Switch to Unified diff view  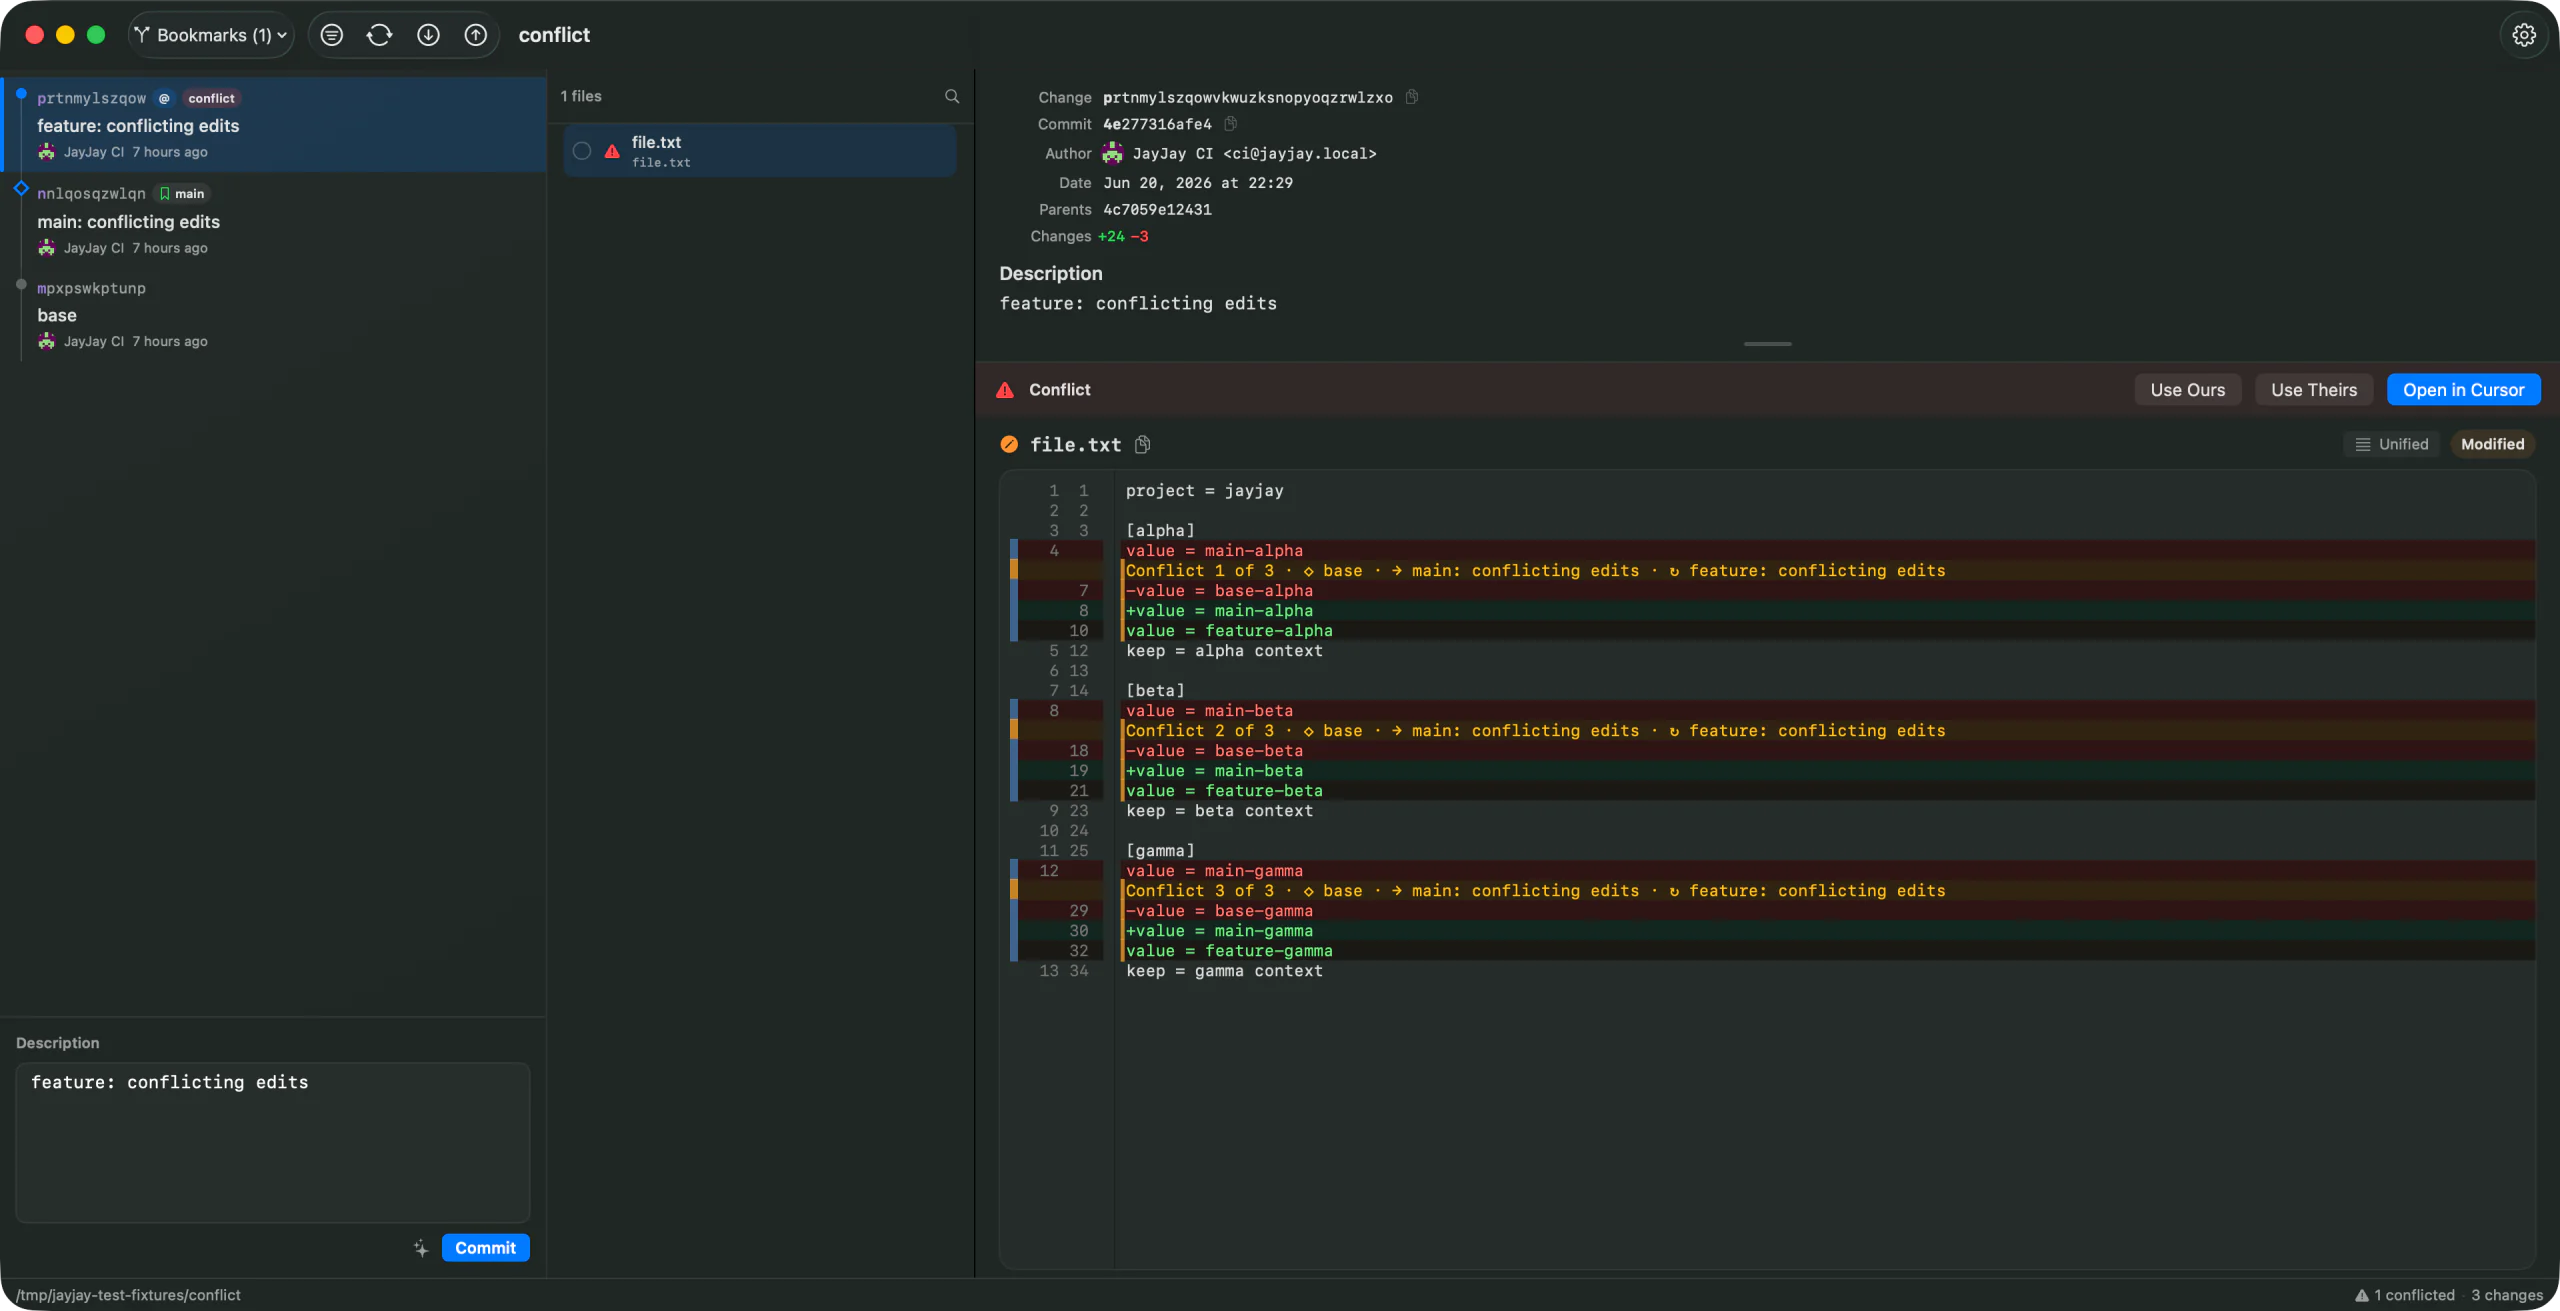(x=2392, y=444)
